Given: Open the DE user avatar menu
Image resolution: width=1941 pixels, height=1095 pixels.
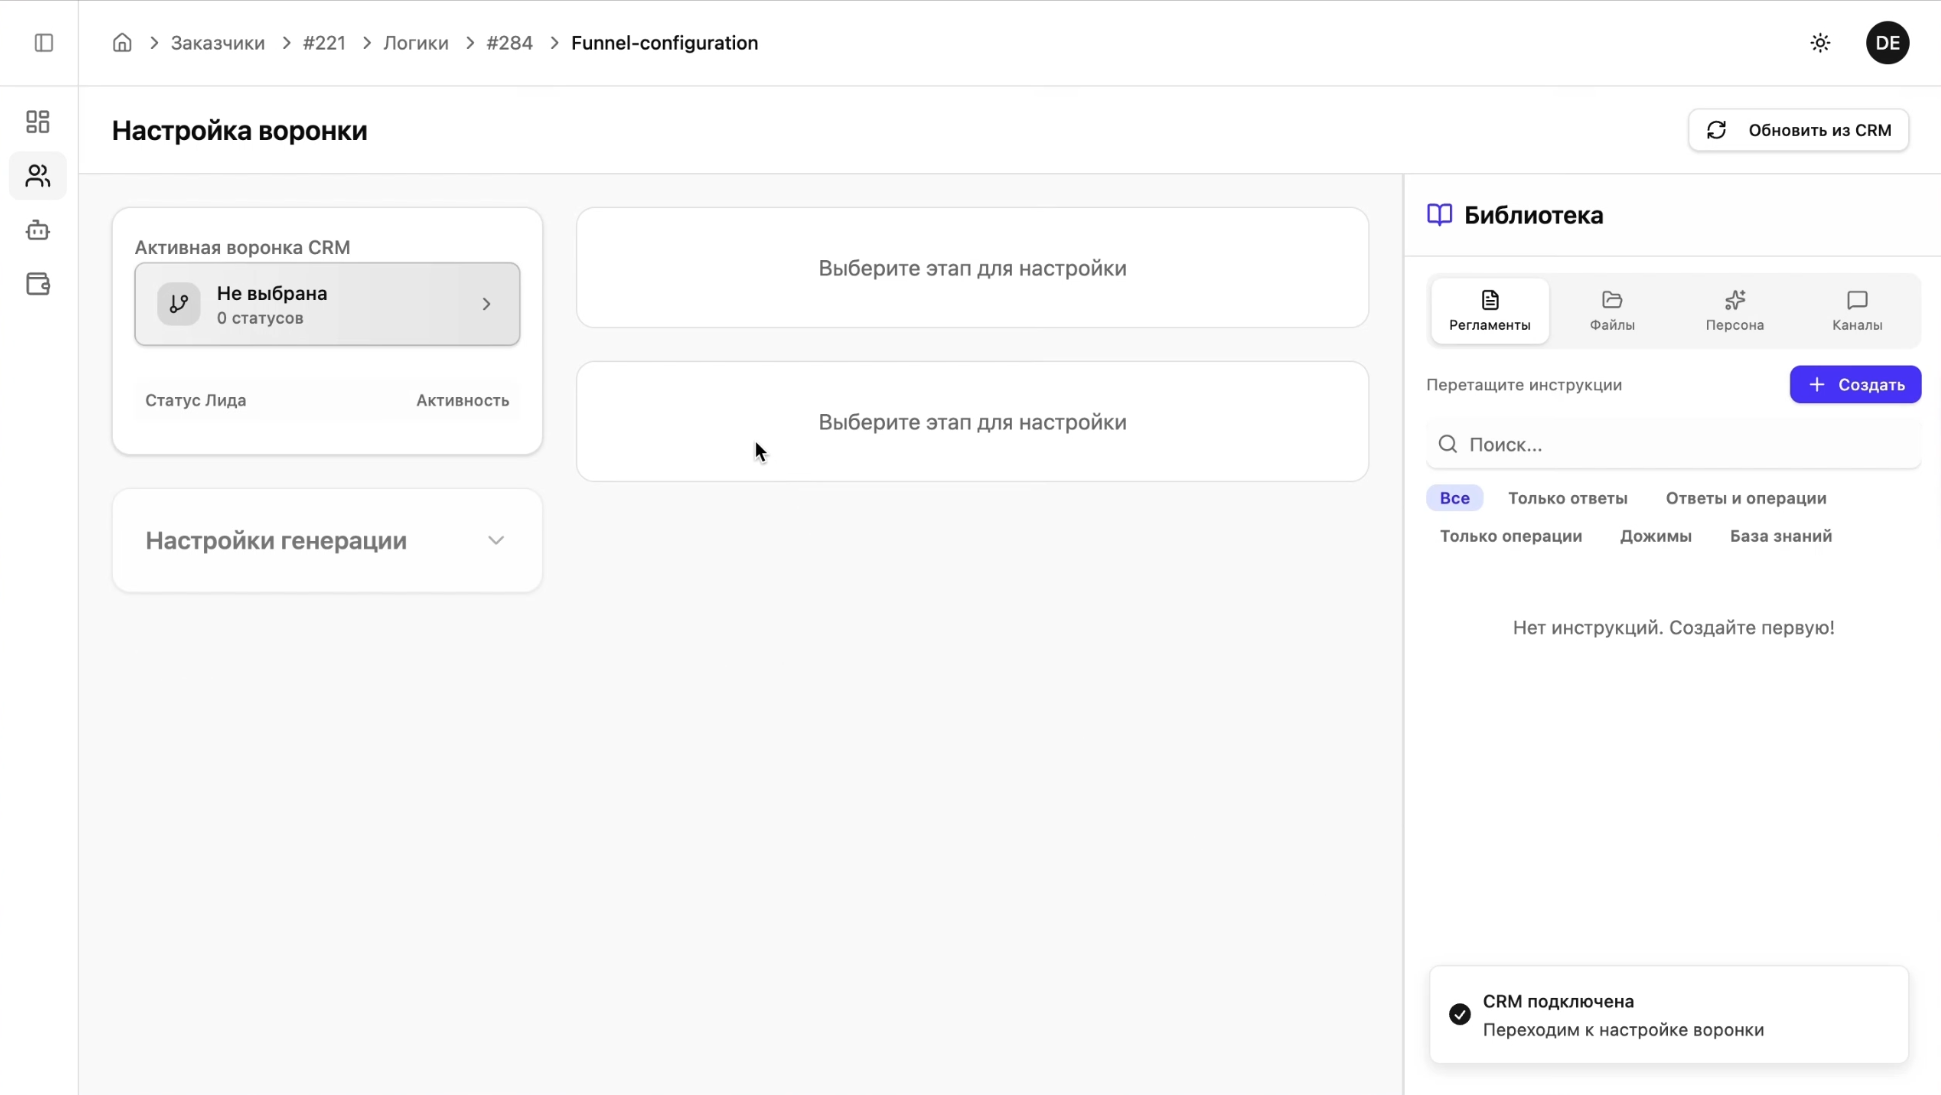Looking at the screenshot, I should point(1887,43).
